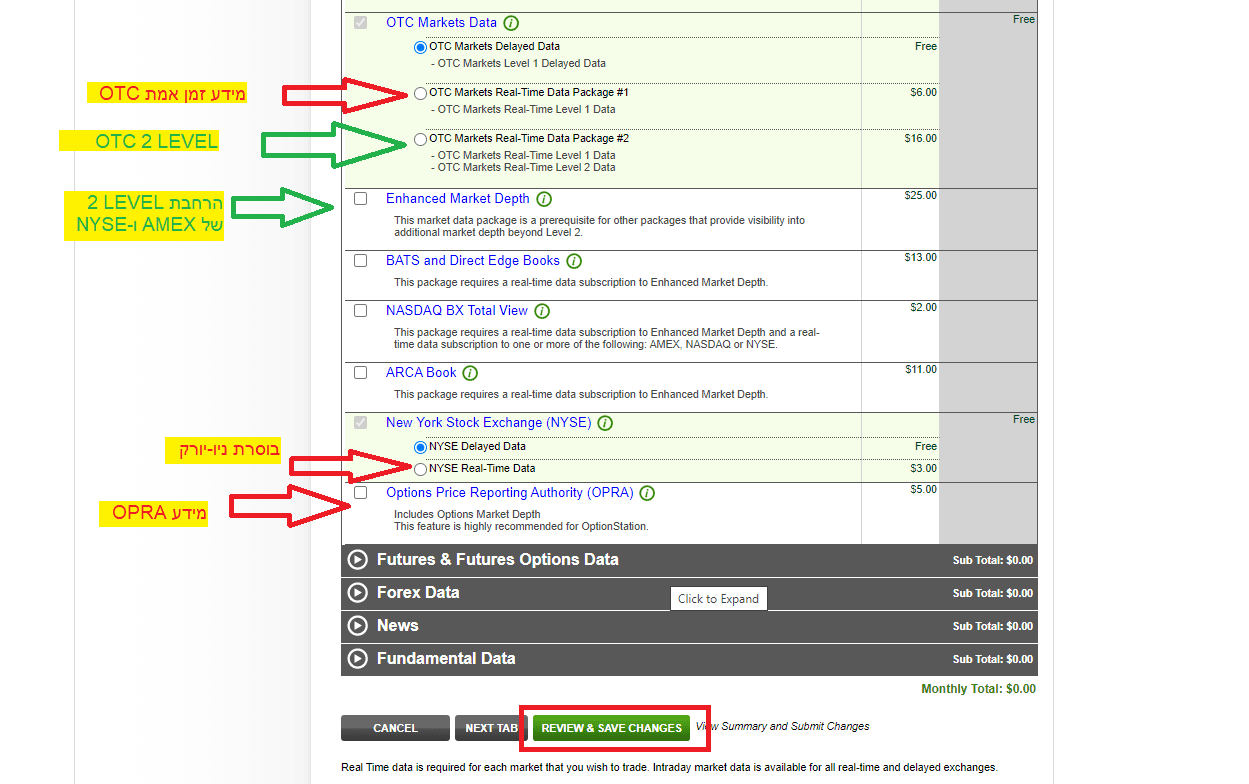Click the $11.00 ARCA Book price

pyautogui.click(x=921, y=370)
